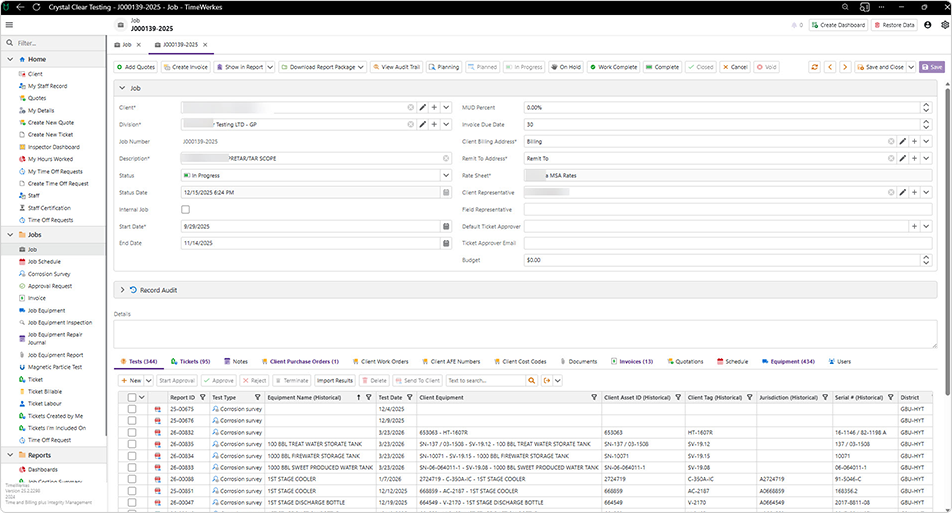Clear the Division field value

tap(411, 124)
